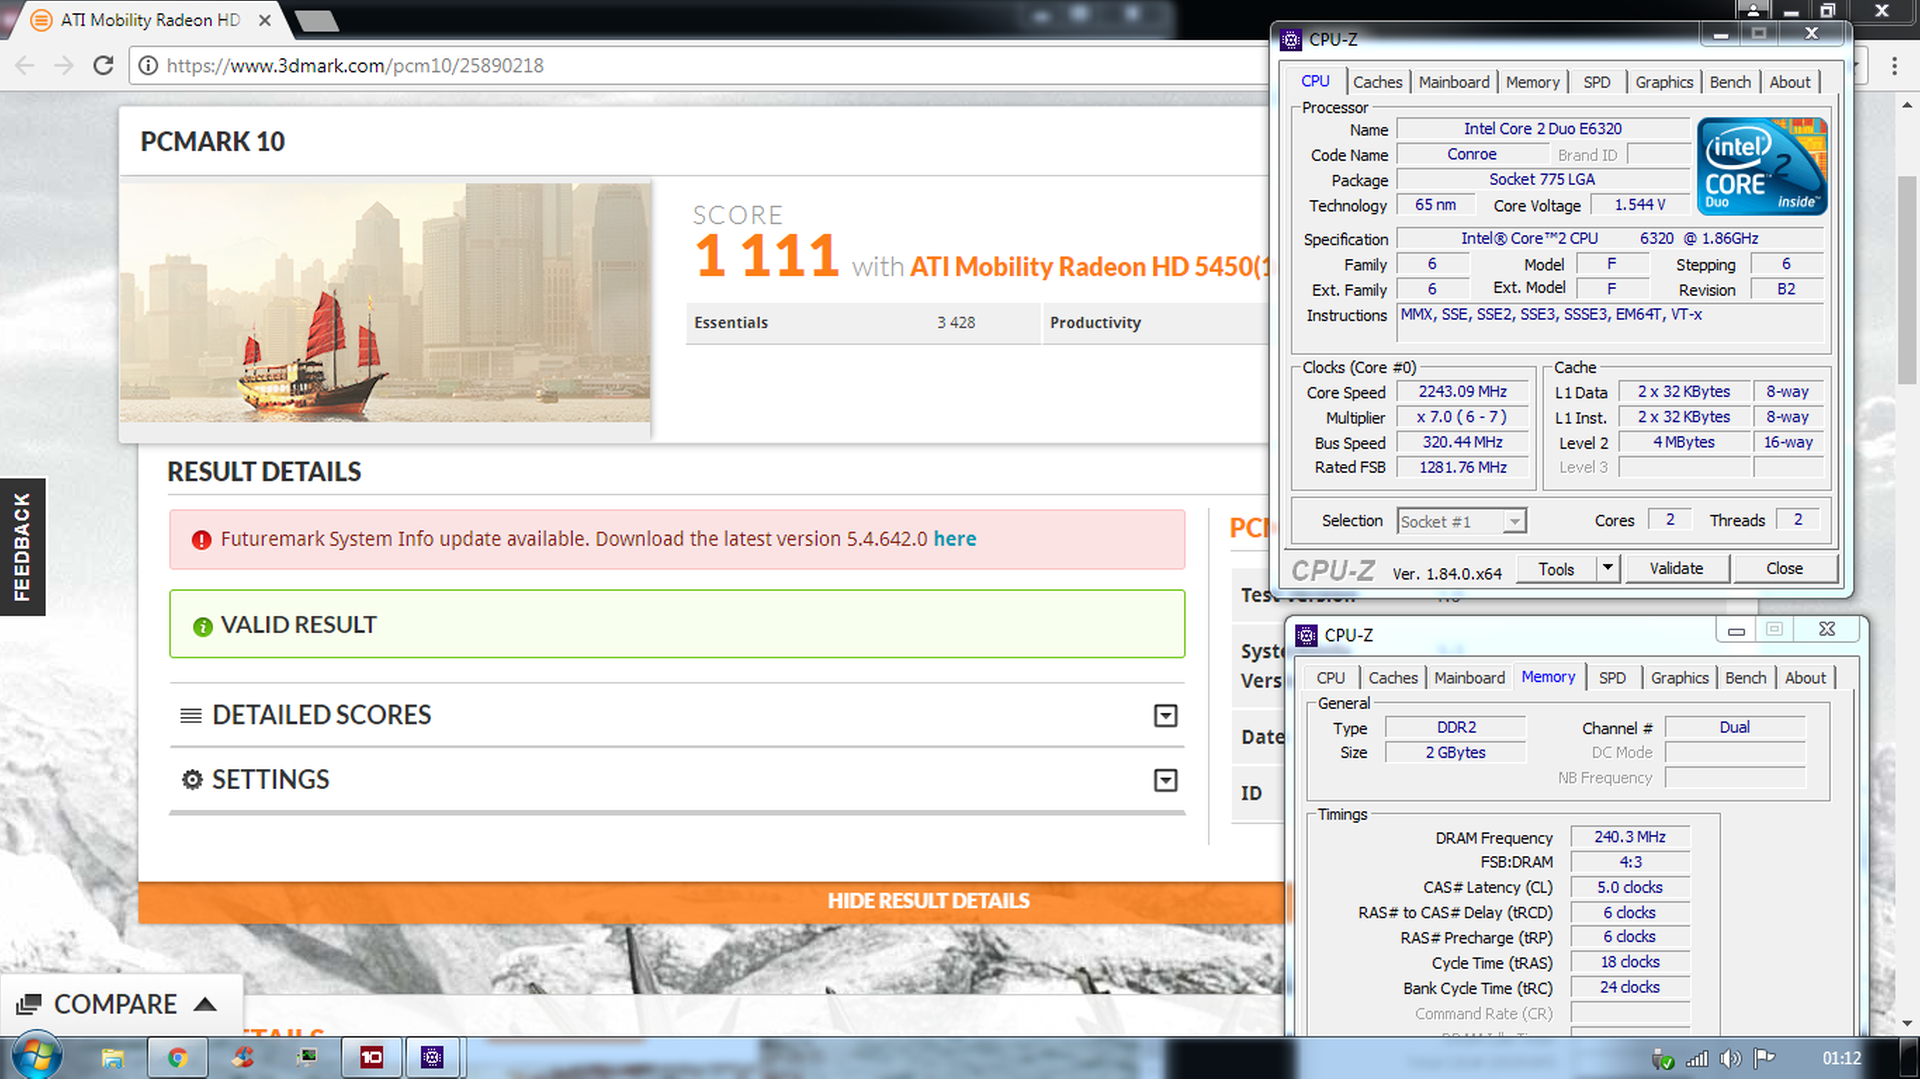The image size is (1920, 1079).
Task: Open monitor app in taskbar
Action: click(x=307, y=1057)
